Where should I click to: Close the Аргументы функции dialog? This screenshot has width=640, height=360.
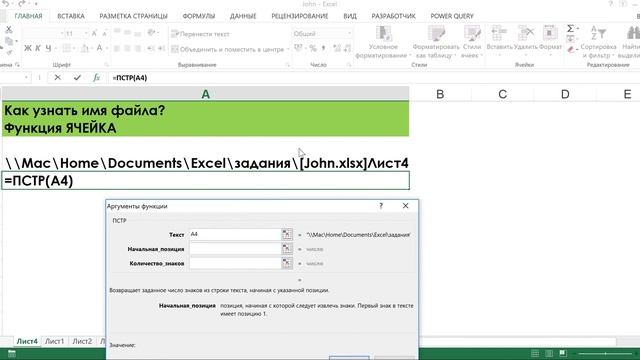point(405,206)
